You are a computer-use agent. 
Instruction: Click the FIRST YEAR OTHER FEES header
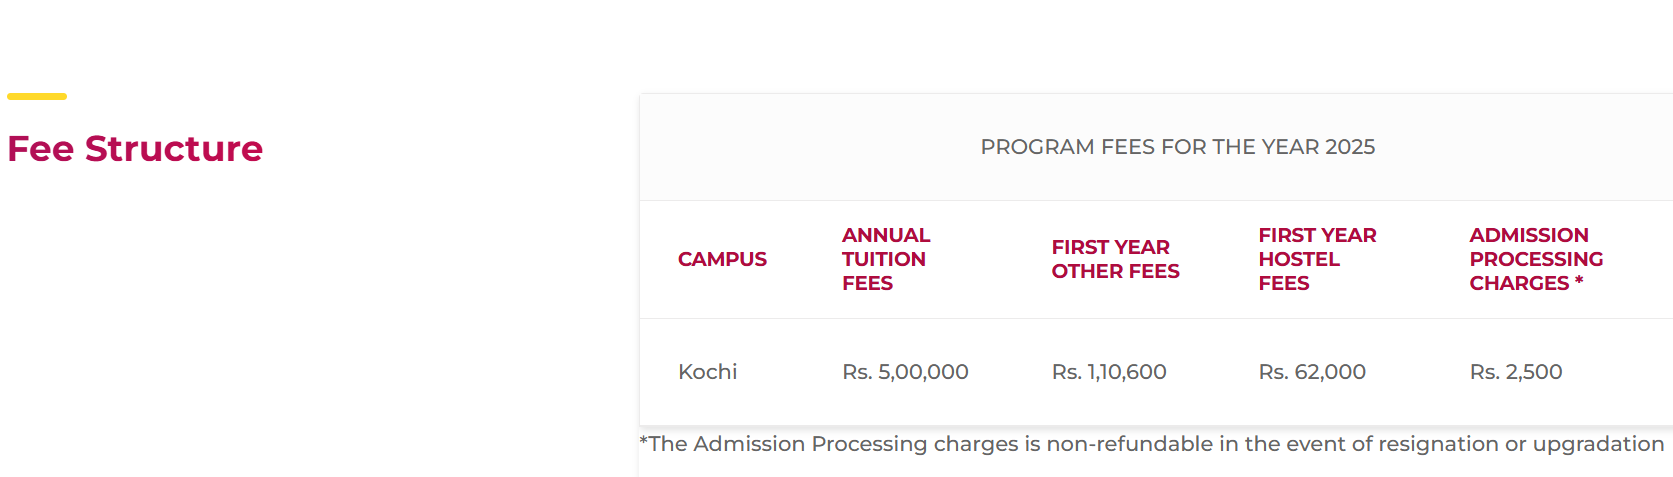(x=1115, y=259)
